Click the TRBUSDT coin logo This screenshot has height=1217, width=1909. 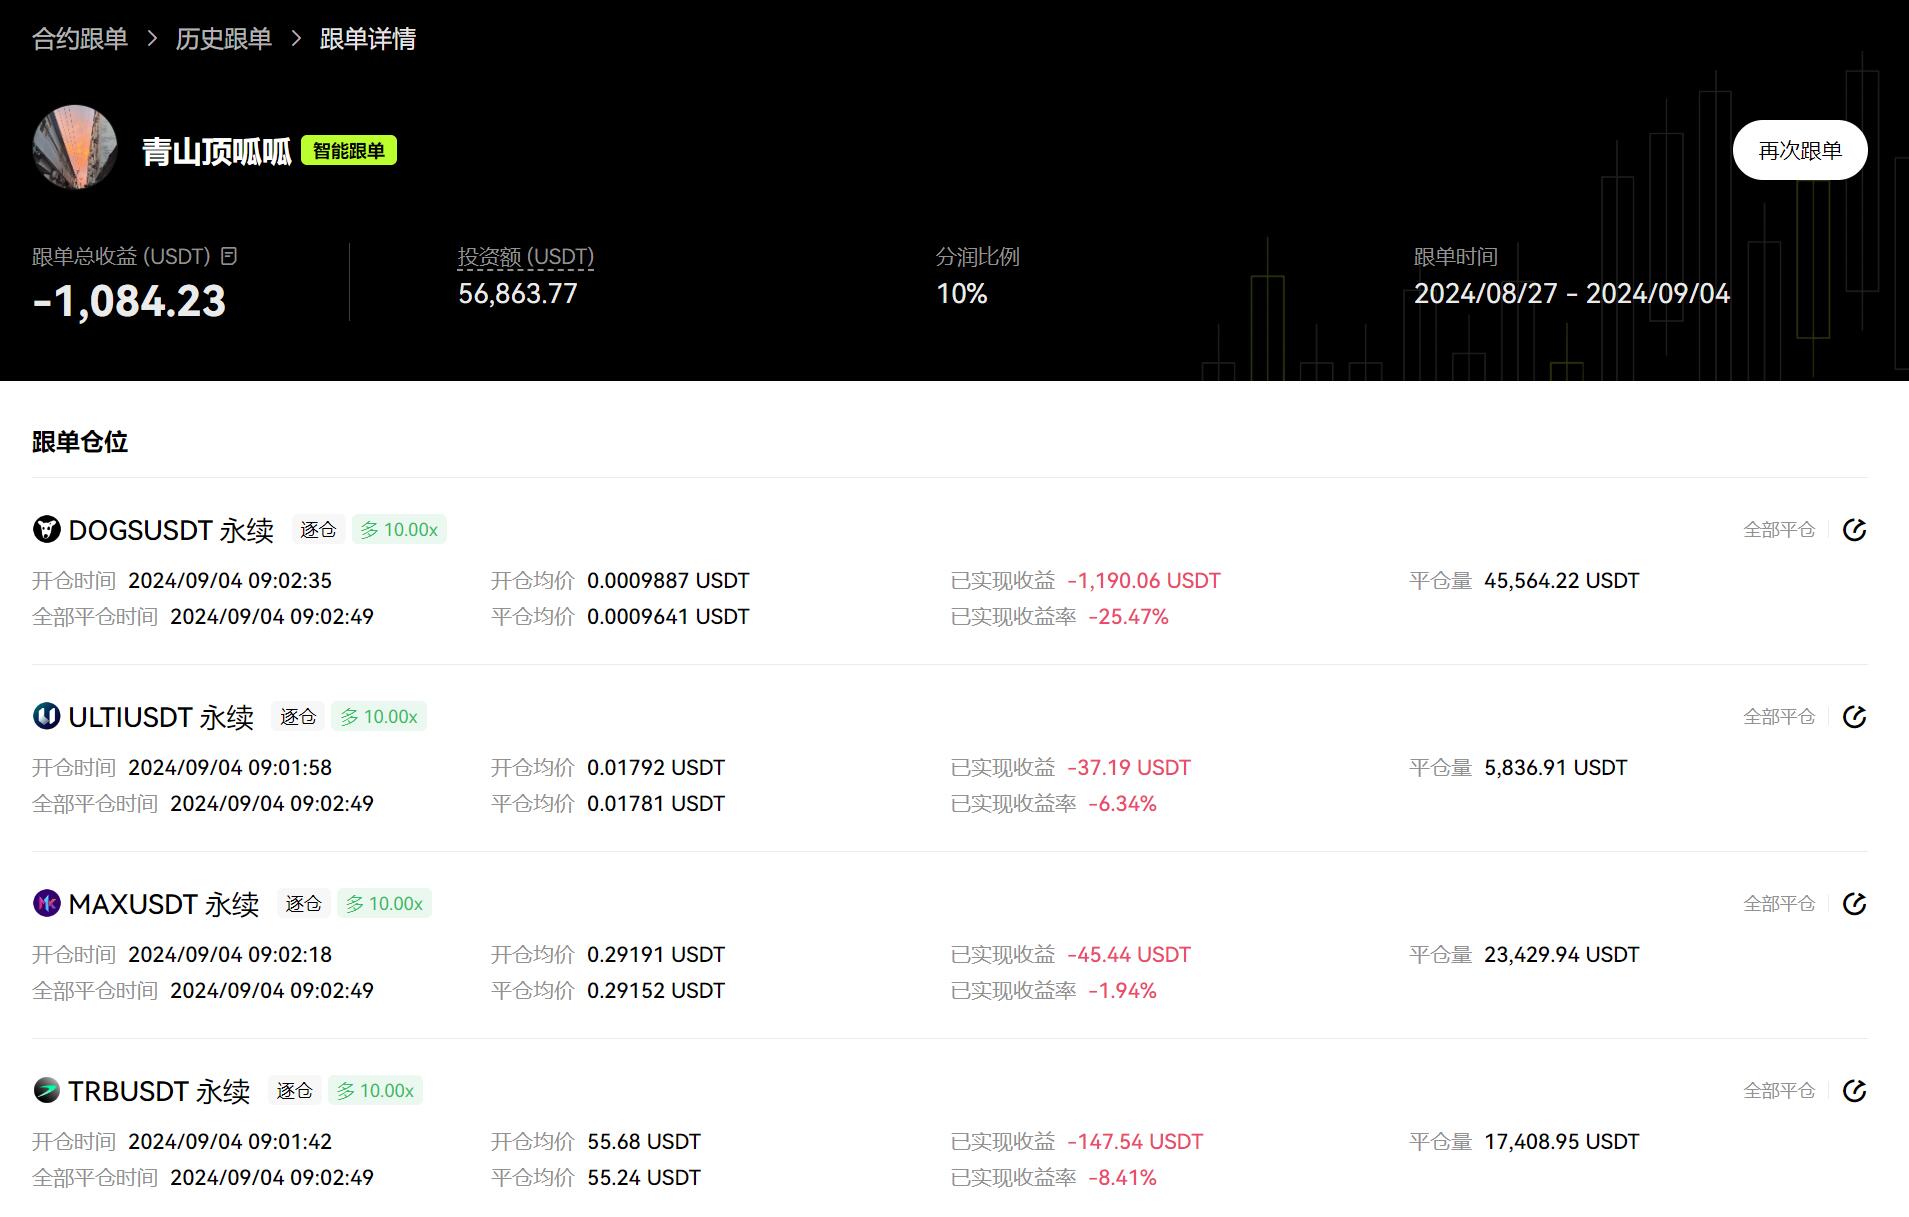pyautogui.click(x=47, y=1090)
